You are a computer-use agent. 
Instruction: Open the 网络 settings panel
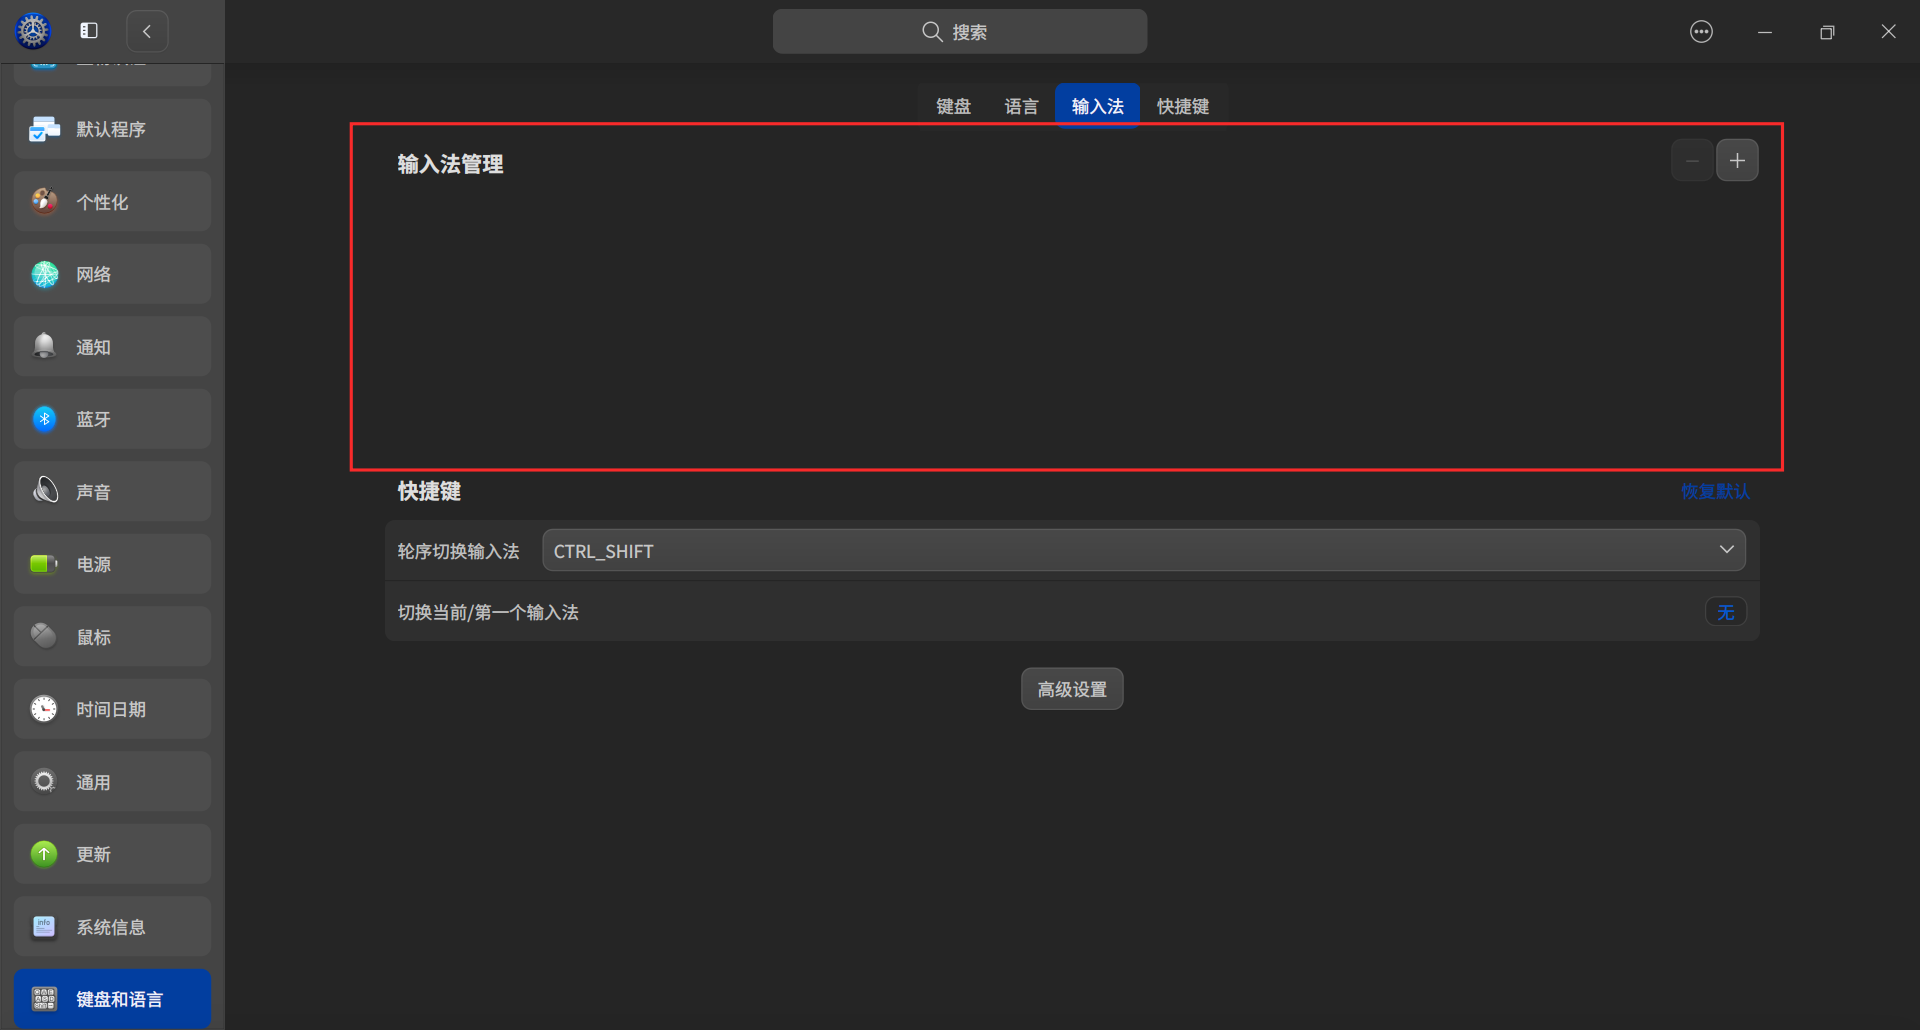[x=111, y=273]
